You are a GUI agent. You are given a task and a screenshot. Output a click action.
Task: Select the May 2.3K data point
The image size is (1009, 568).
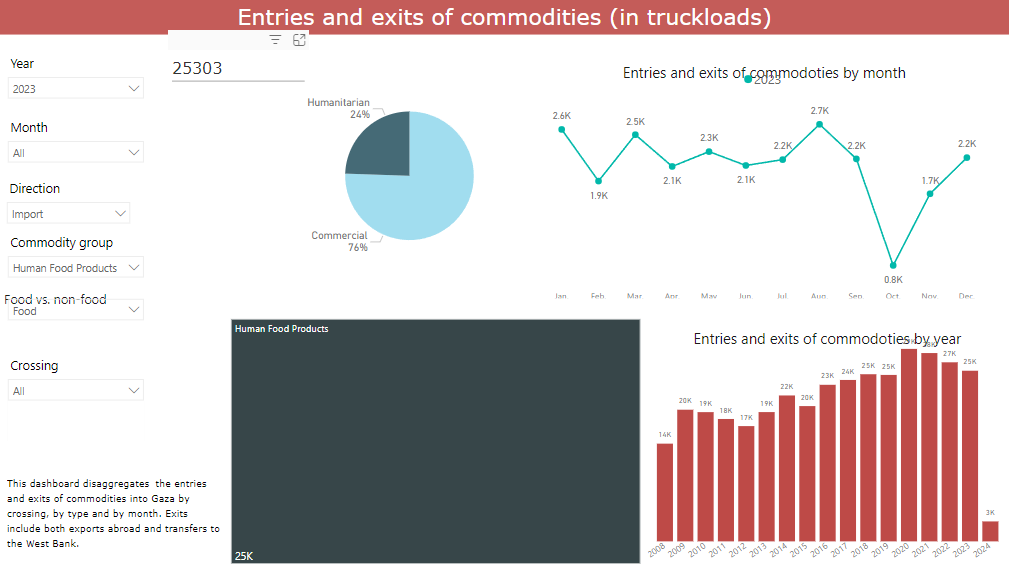click(x=709, y=152)
